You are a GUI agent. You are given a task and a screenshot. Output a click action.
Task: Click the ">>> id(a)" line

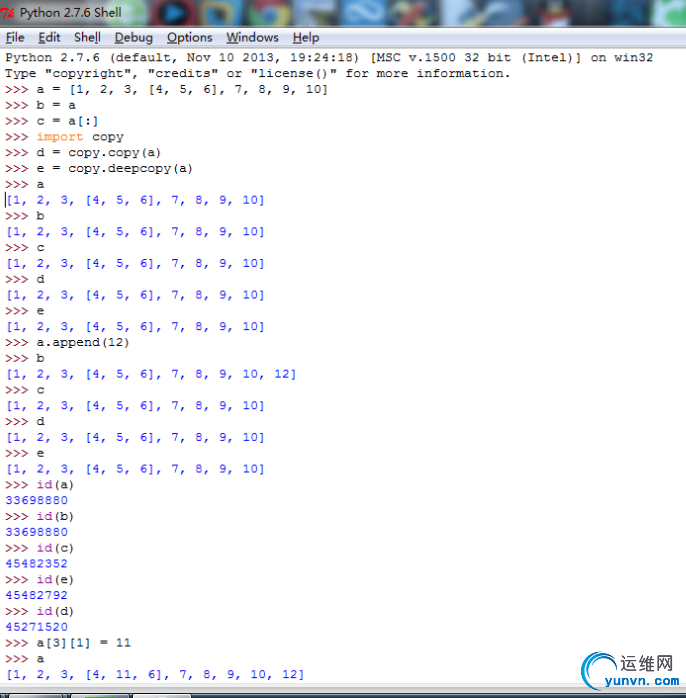click(40, 485)
